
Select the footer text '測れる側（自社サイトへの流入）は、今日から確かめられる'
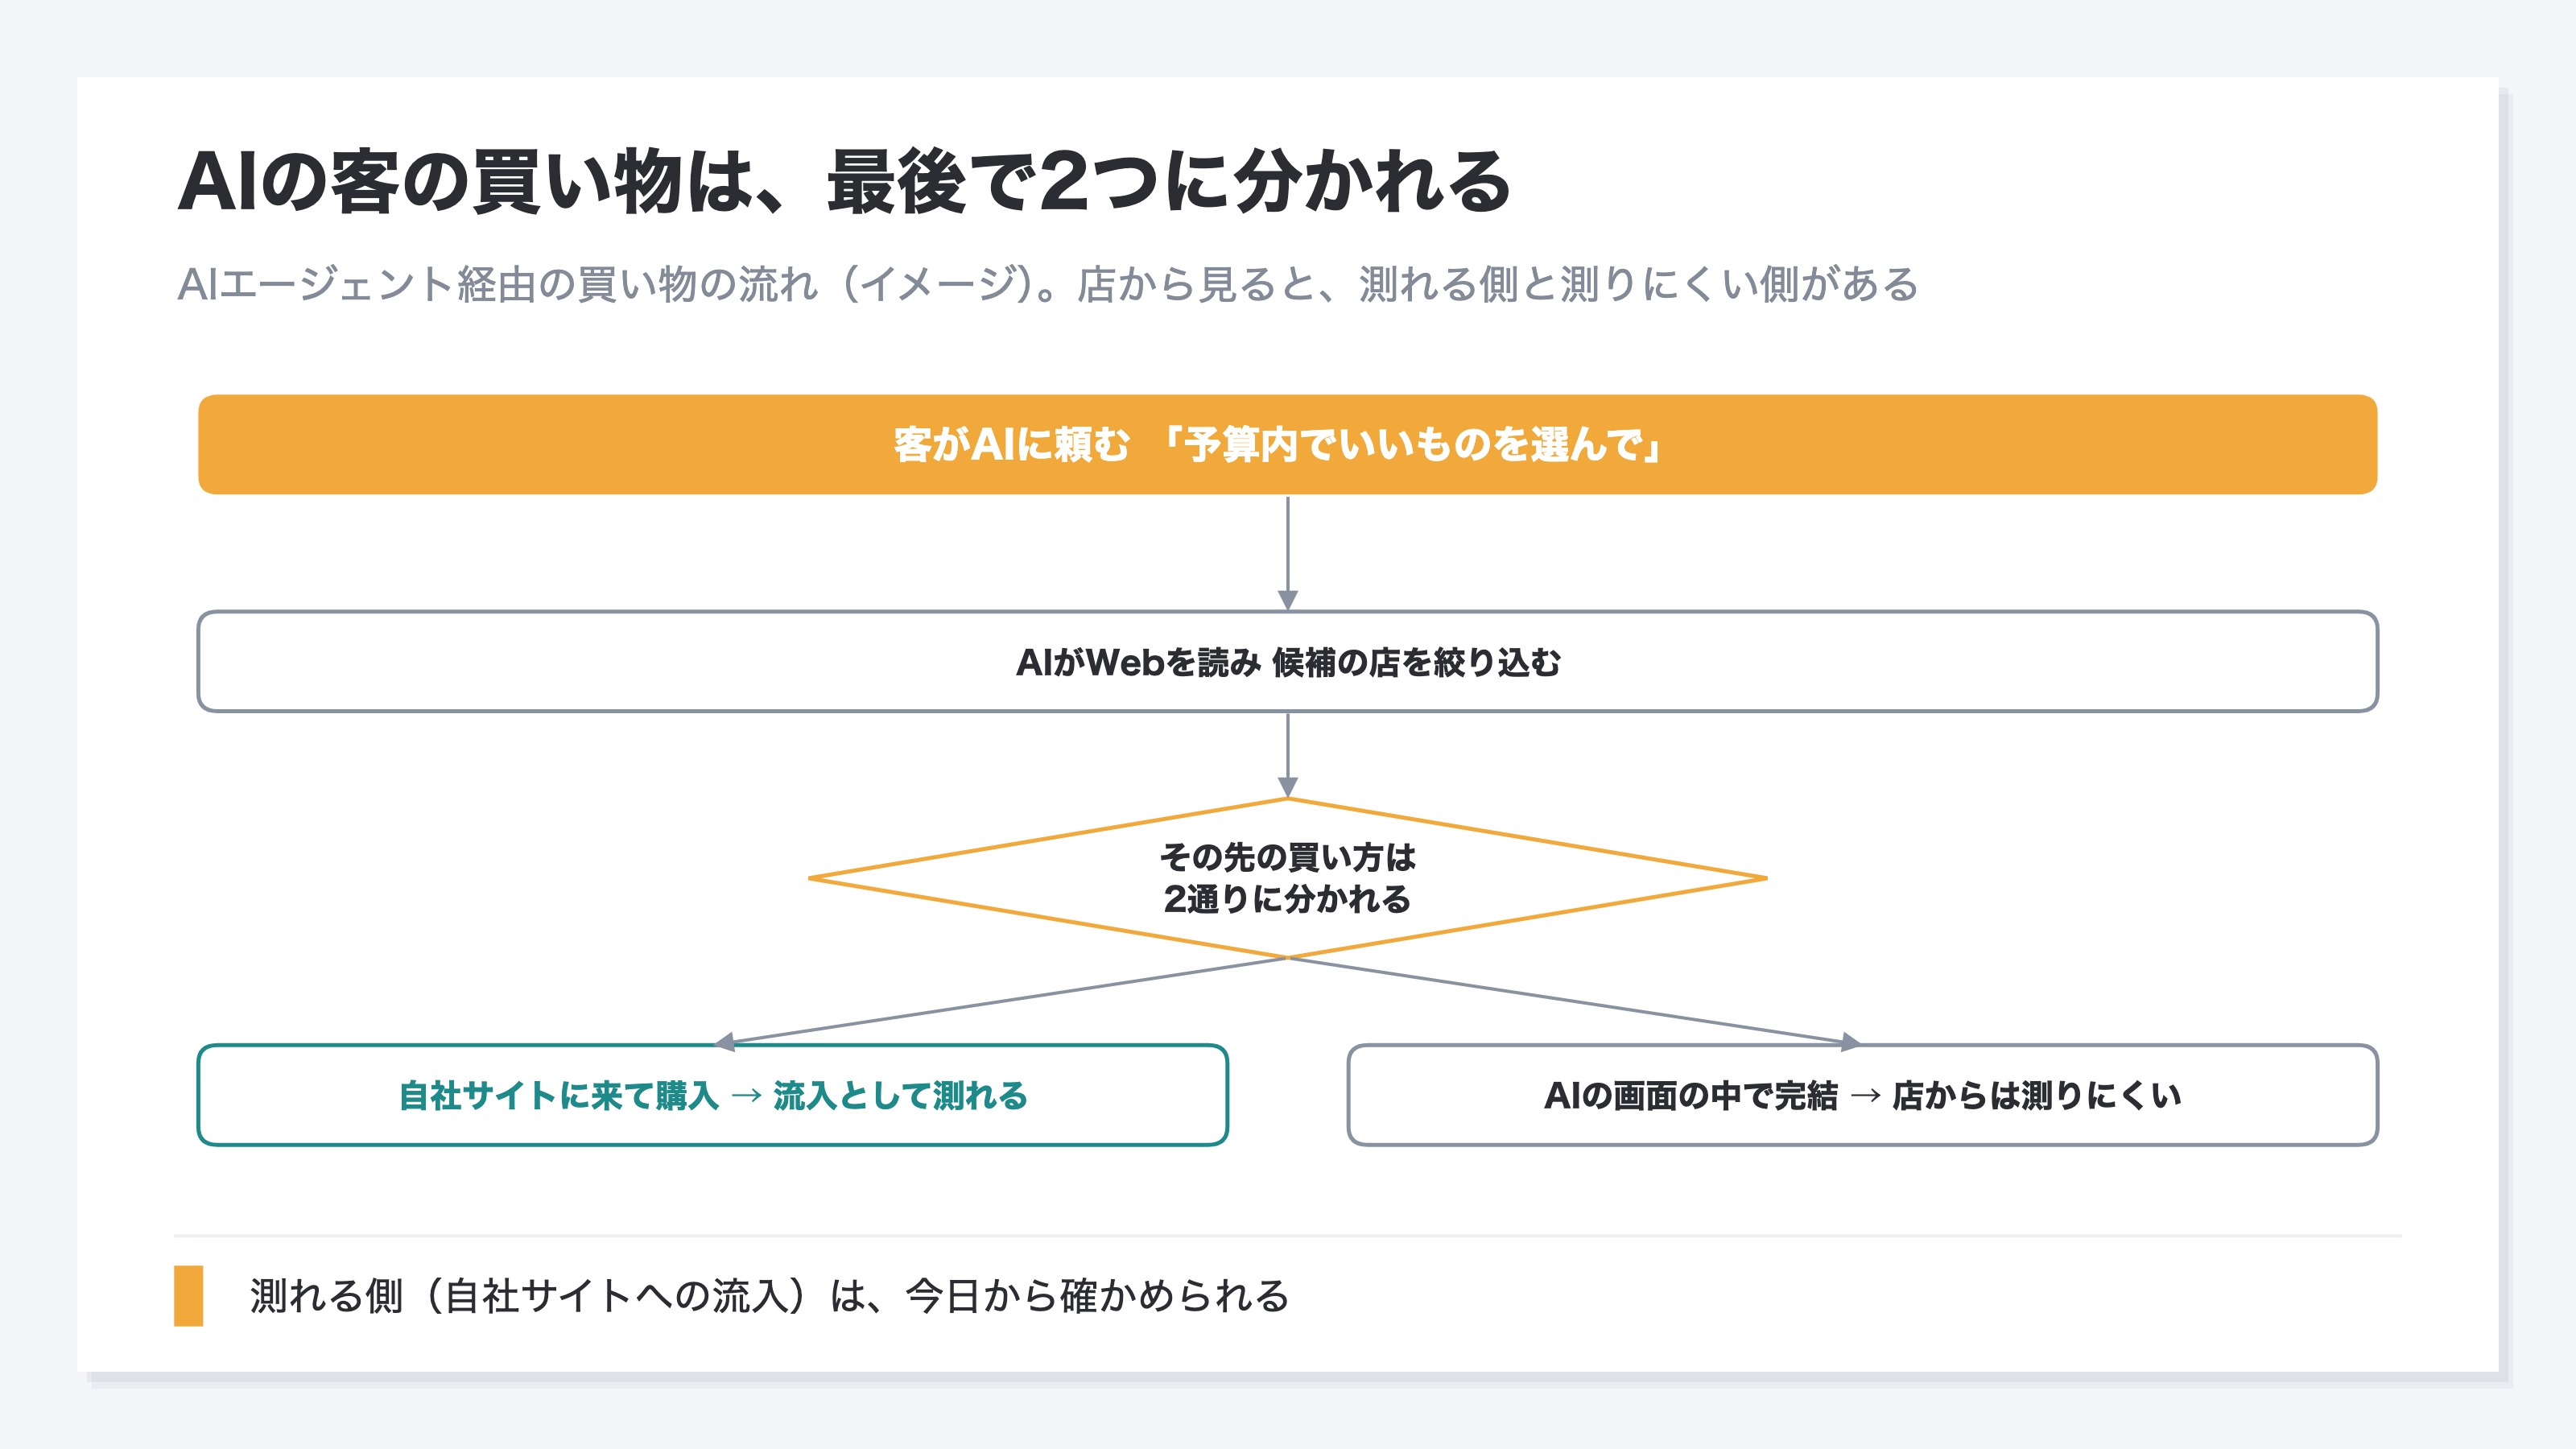click(769, 1296)
